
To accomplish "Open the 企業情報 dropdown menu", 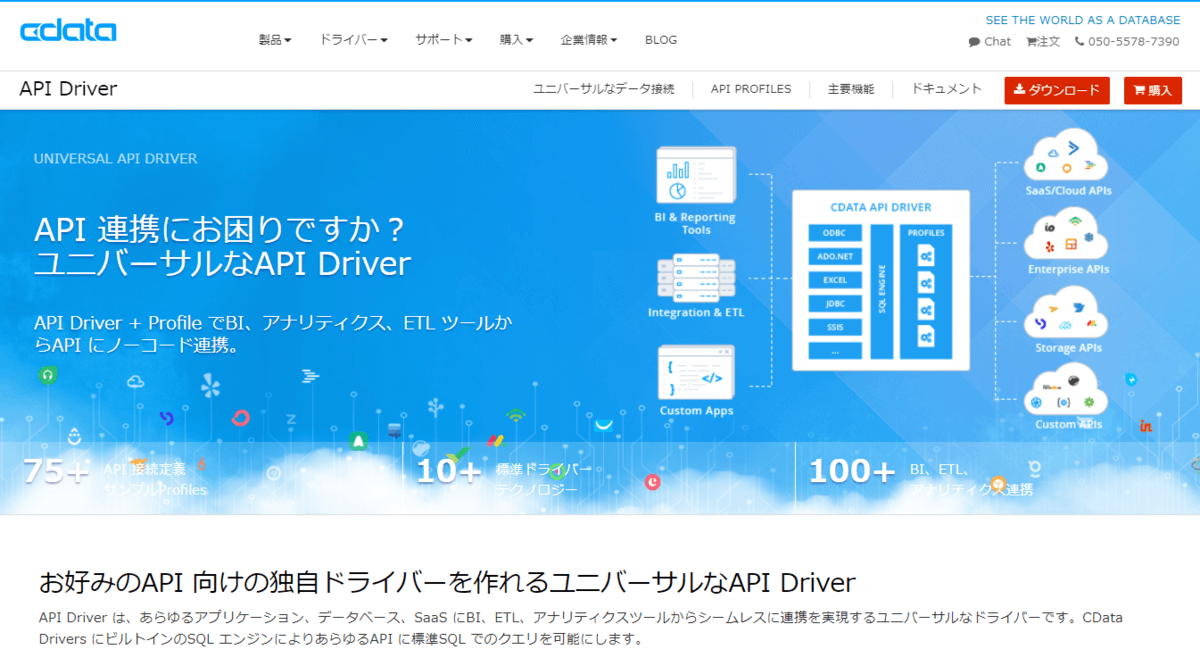I will tap(589, 40).
